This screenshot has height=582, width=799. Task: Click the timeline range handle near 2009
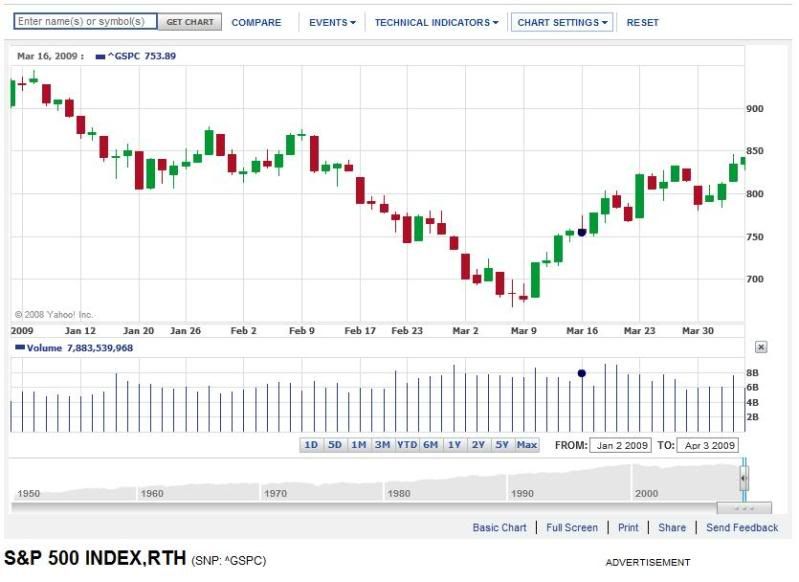tap(743, 479)
